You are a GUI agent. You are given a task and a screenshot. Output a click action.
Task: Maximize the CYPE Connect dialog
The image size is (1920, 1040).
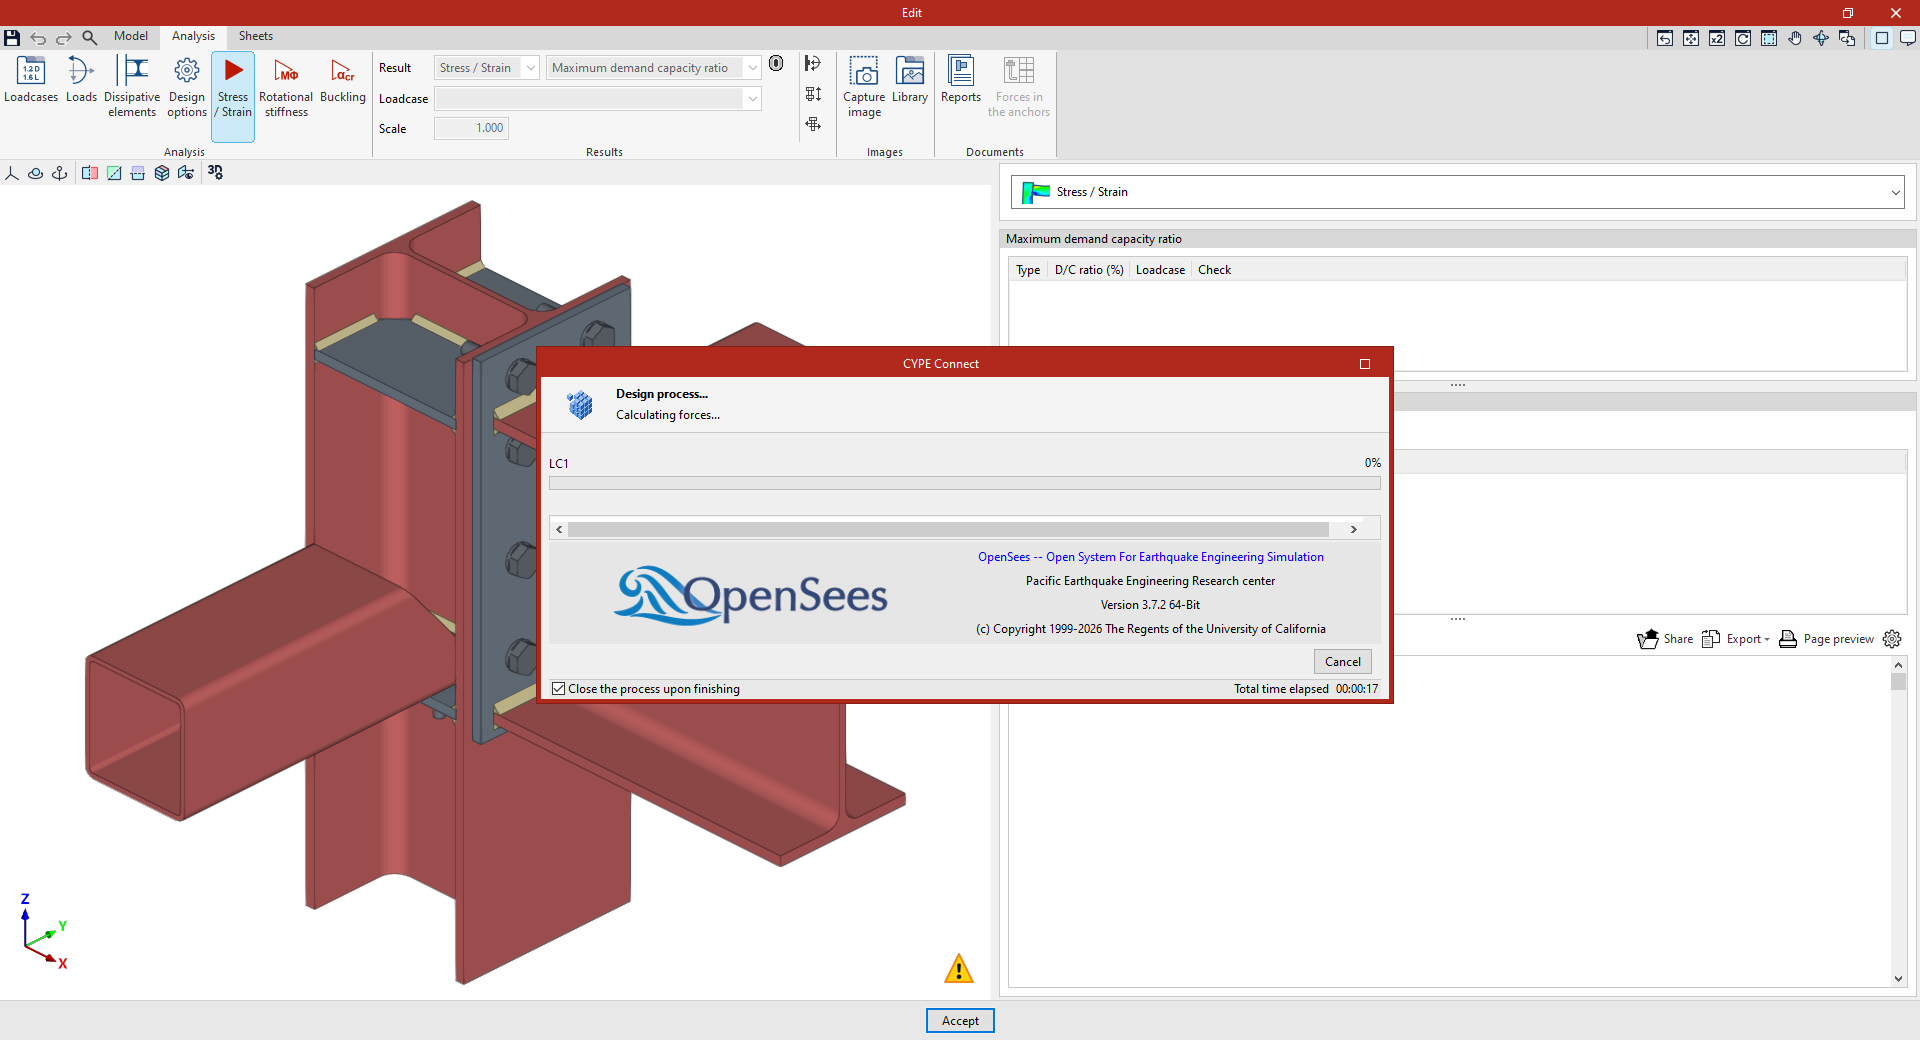(1365, 364)
